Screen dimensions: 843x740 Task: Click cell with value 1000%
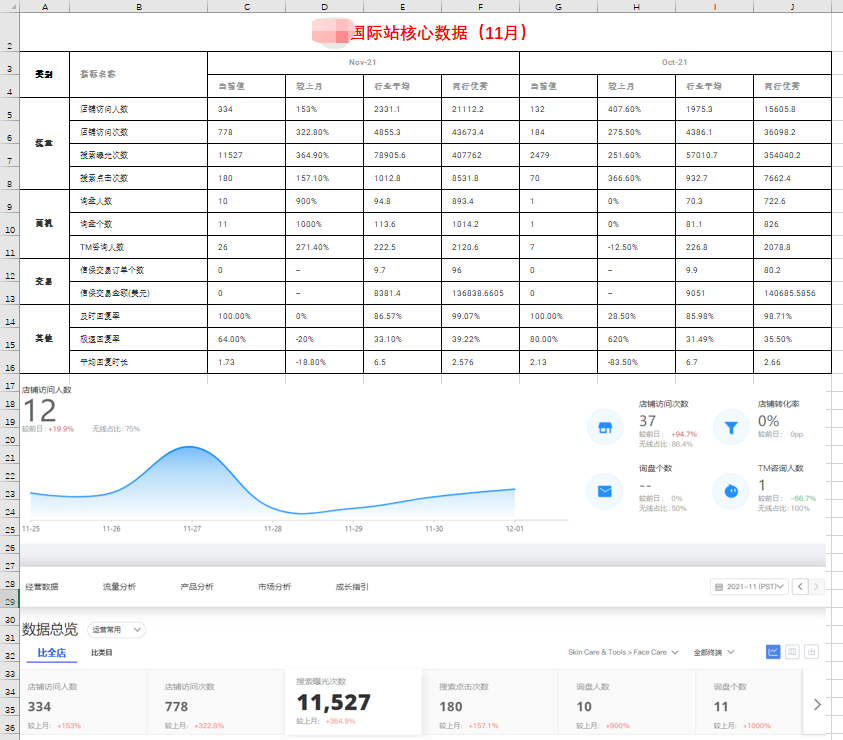[x=325, y=224]
